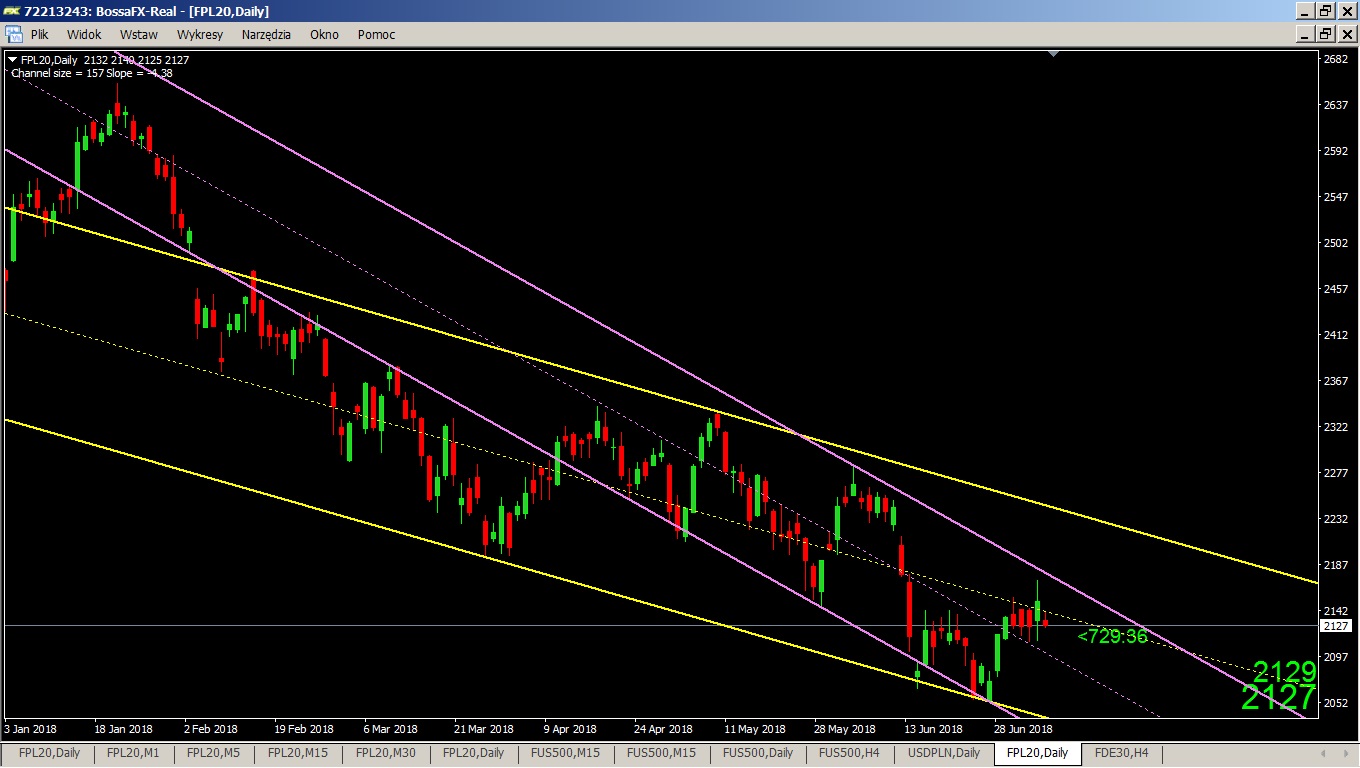Switch to the FUS500,H4 chart tab

pyautogui.click(x=849, y=753)
